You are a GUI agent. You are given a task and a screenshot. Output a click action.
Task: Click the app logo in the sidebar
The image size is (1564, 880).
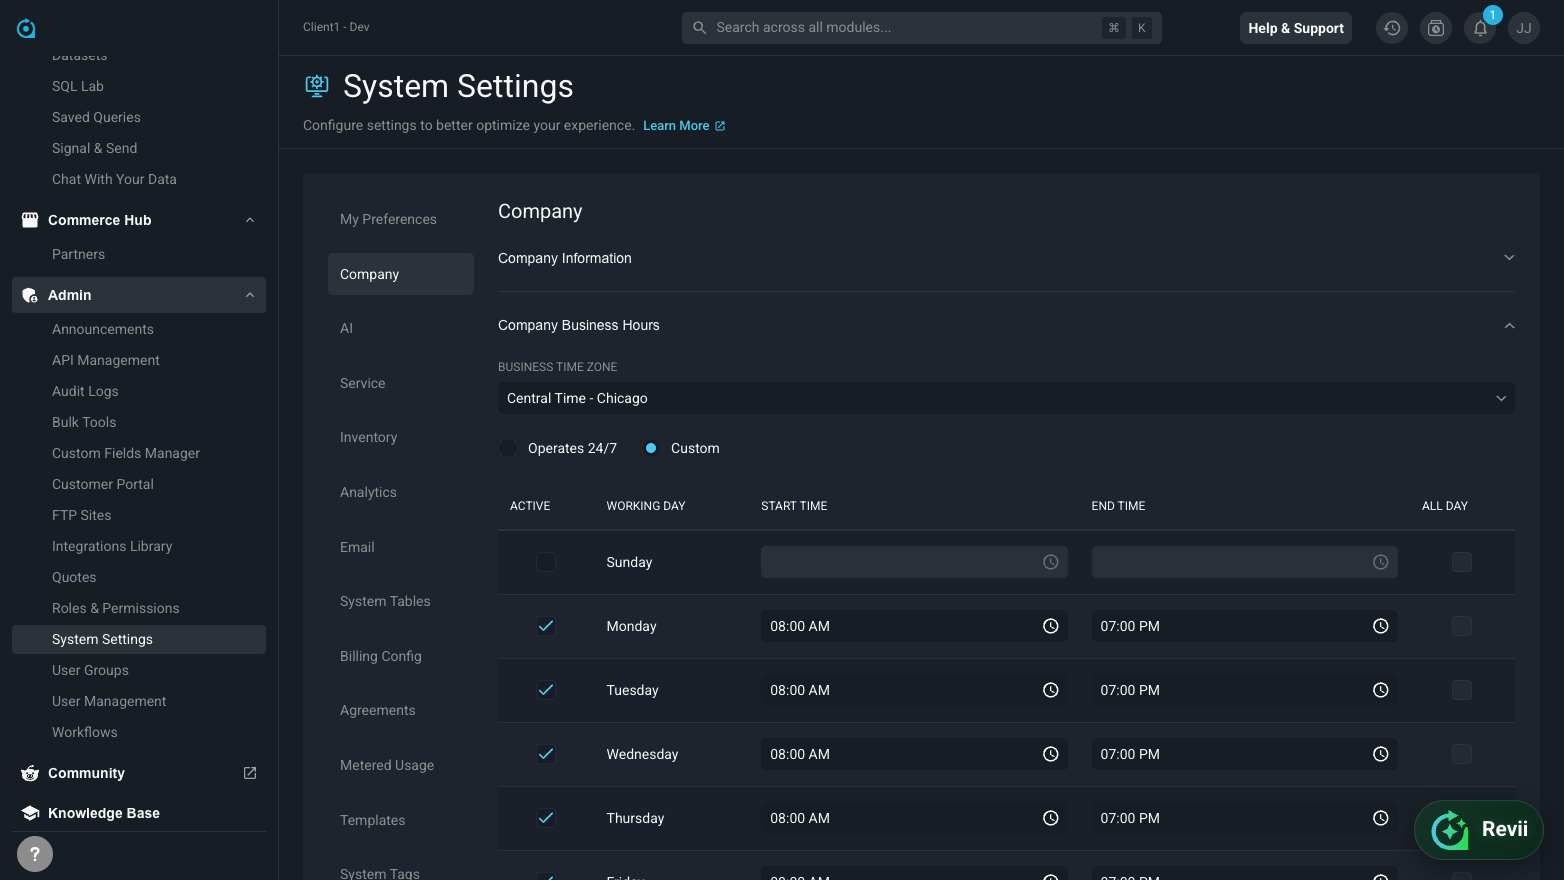coord(26,28)
